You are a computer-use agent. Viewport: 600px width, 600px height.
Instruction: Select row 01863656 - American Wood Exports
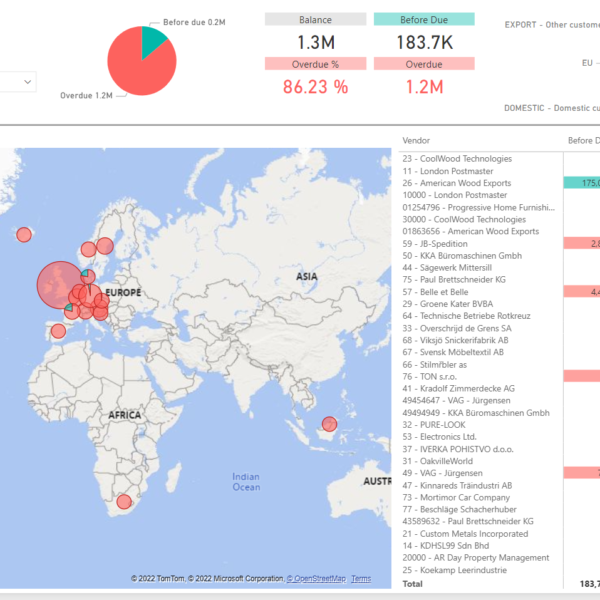coord(471,232)
